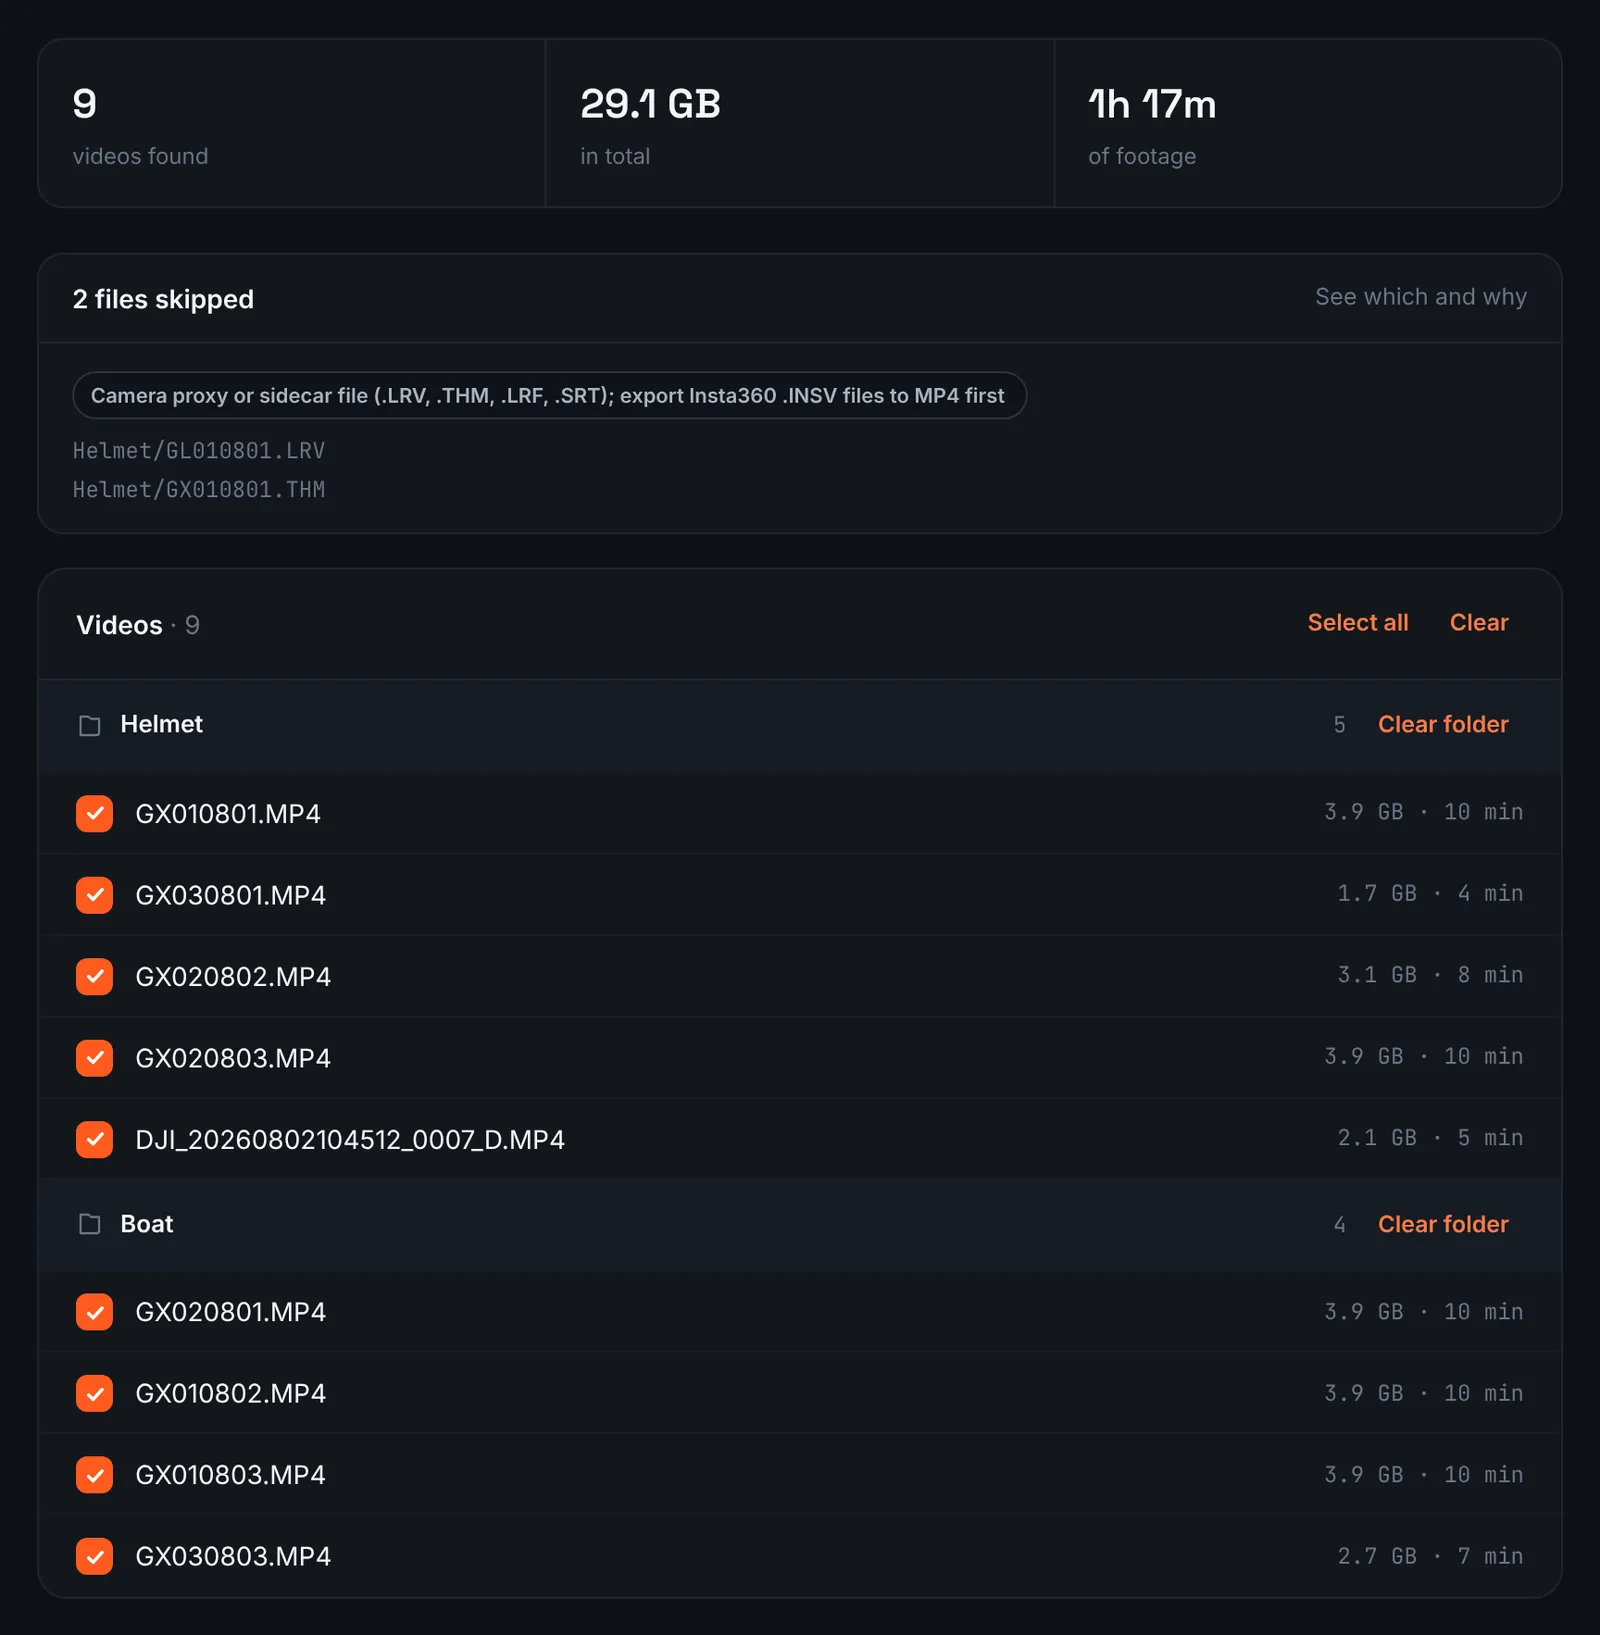Toggle the GX020802.MP4 checkbox

coord(94,976)
